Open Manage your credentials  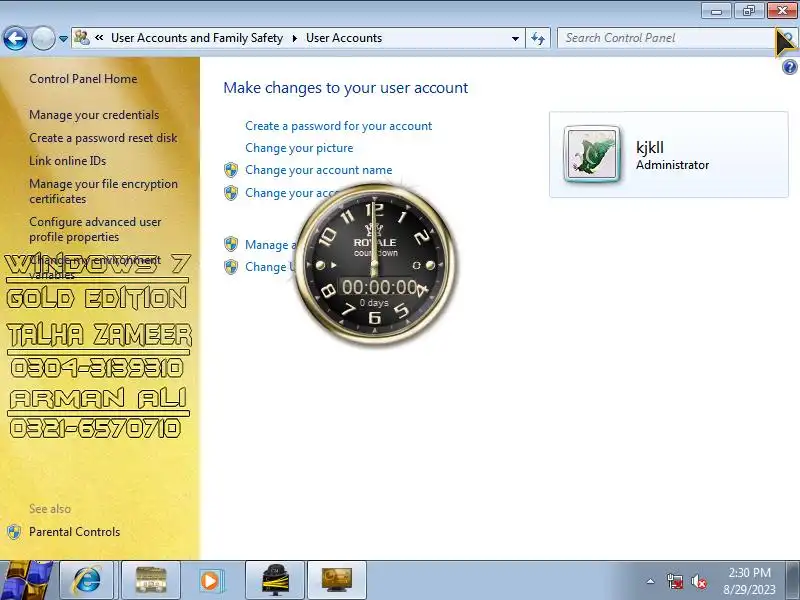94,115
